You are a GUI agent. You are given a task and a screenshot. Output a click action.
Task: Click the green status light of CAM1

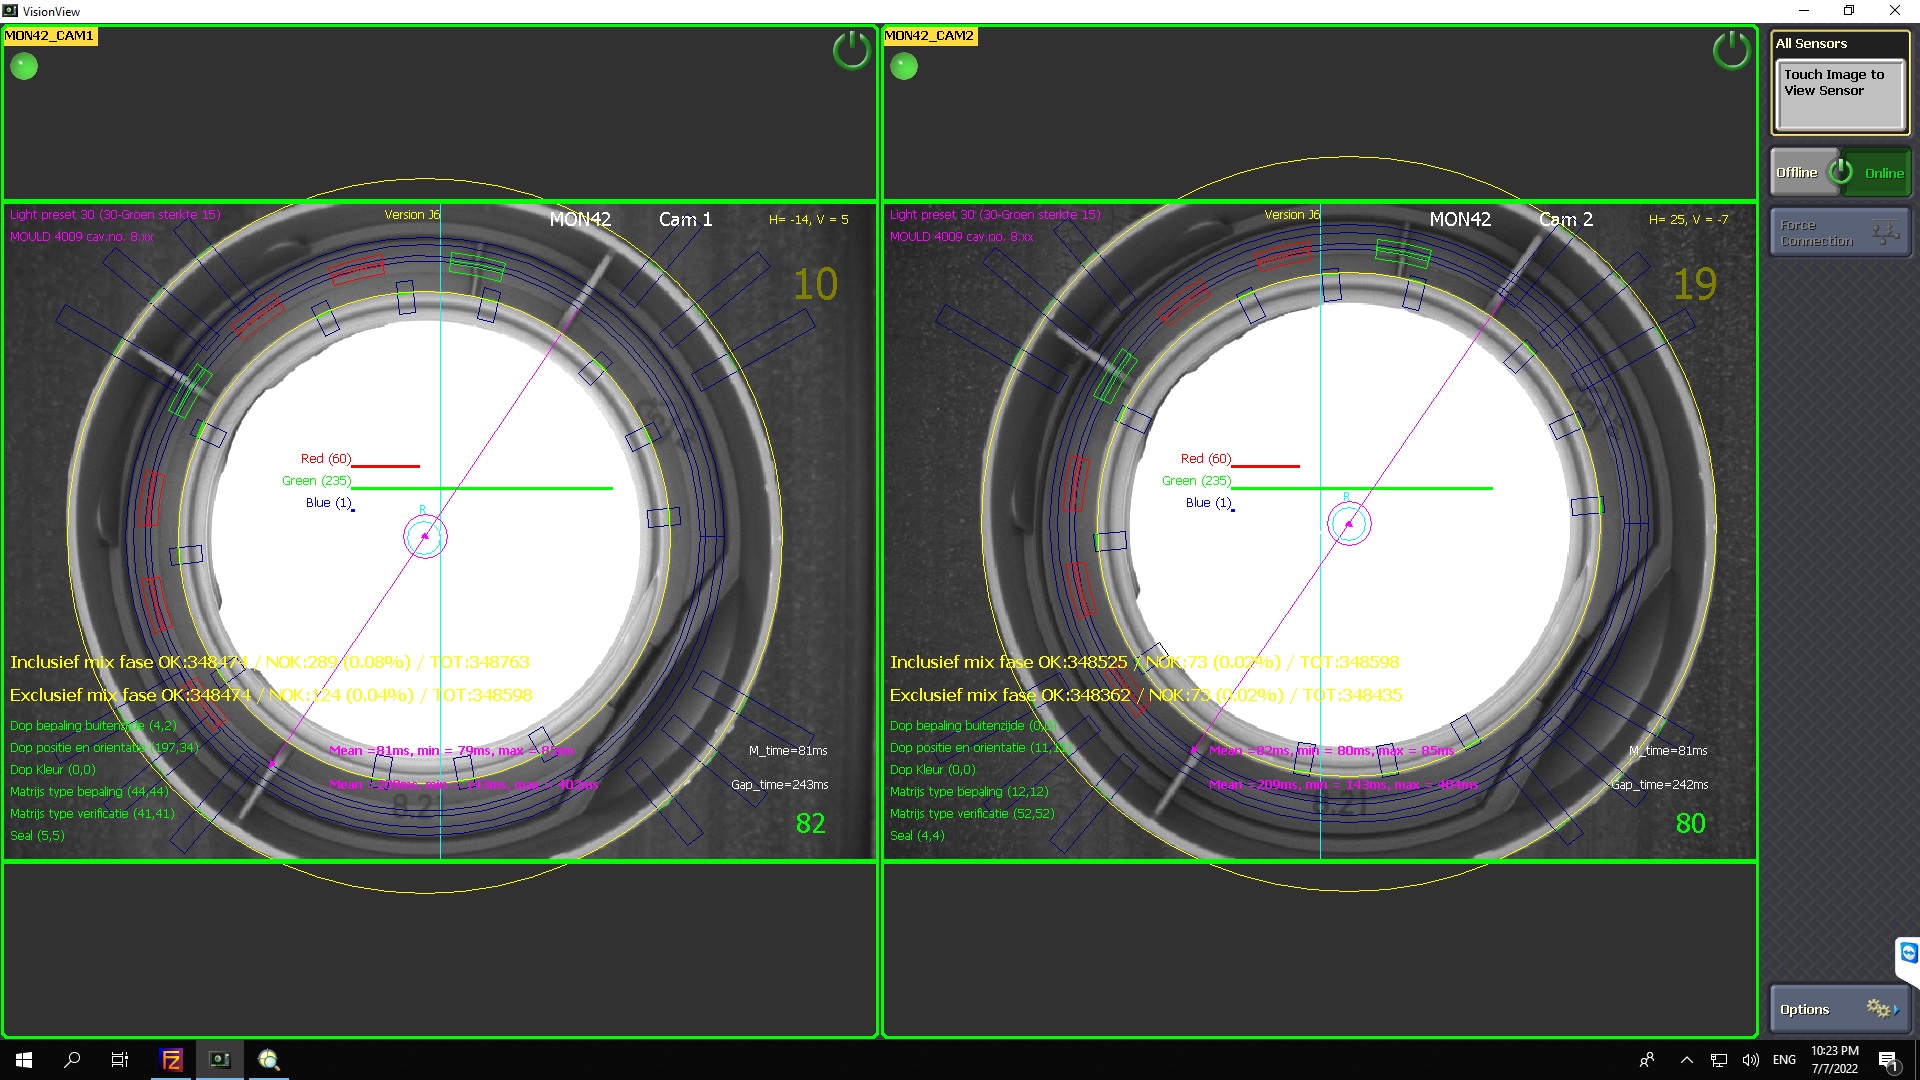click(x=24, y=67)
